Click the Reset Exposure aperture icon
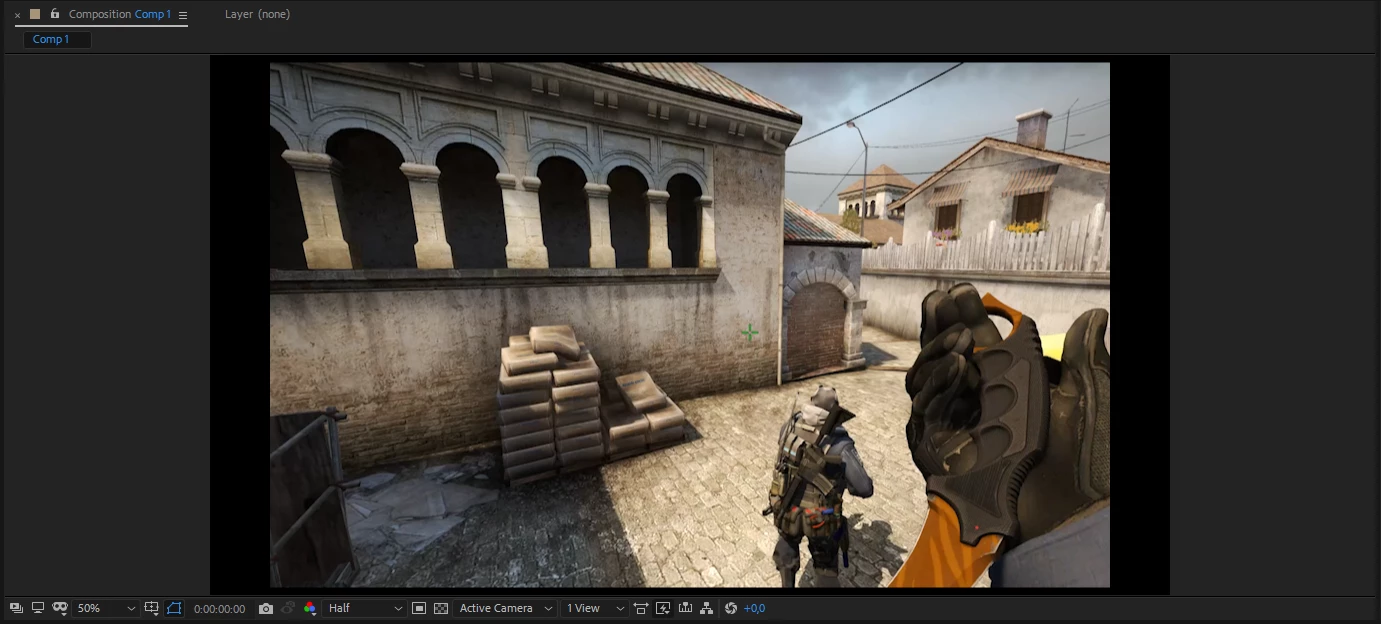Viewport: 1381px width, 624px height. click(731, 608)
